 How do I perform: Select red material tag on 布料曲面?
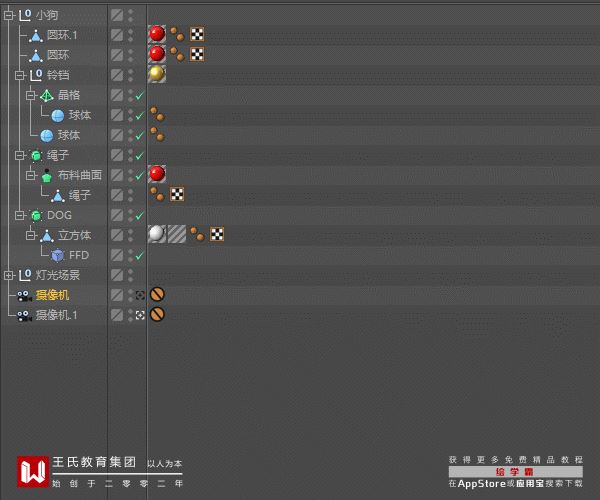click(x=157, y=174)
